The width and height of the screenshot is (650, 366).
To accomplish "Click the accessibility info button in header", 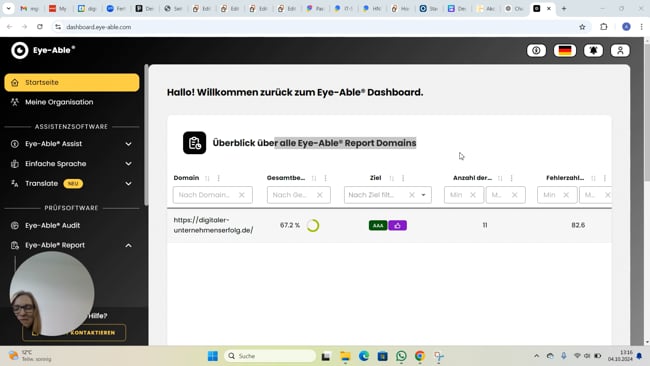I will pyautogui.click(x=536, y=51).
